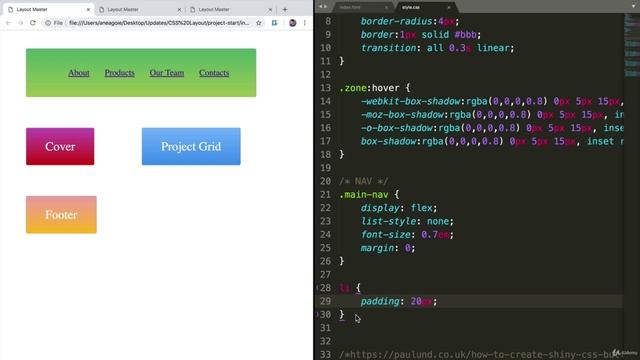Viewport: 640px width, 360px height.
Task: Click -webkit-box-shadow on line 14
Action: tap(411, 101)
